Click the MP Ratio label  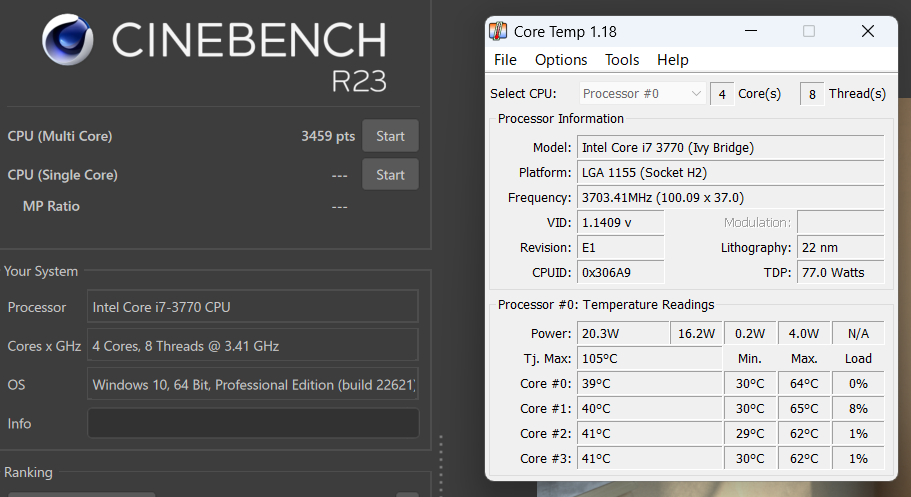[x=51, y=206]
